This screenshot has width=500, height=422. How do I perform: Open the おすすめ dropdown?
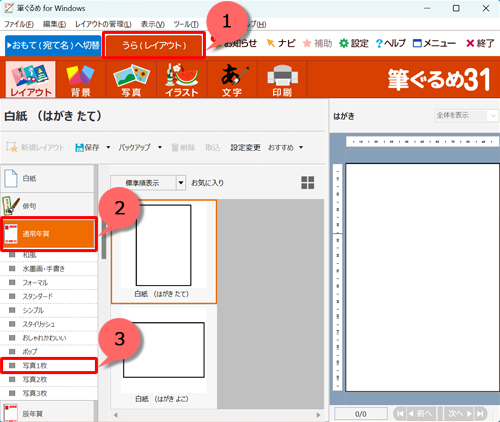coord(286,147)
